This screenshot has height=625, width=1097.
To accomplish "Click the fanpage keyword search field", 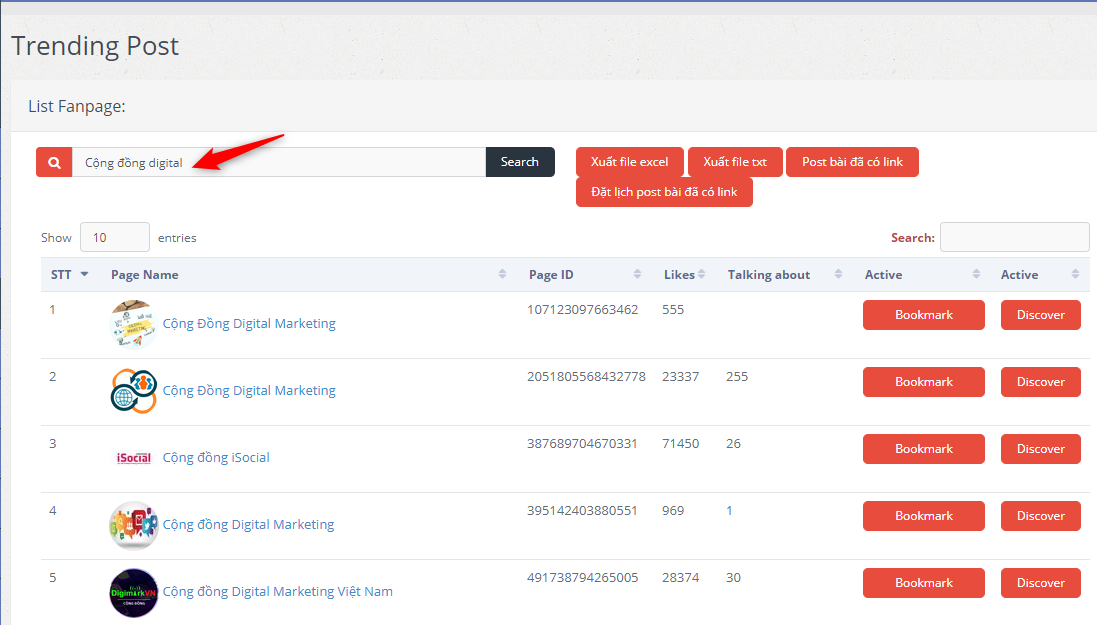I will [278, 162].
